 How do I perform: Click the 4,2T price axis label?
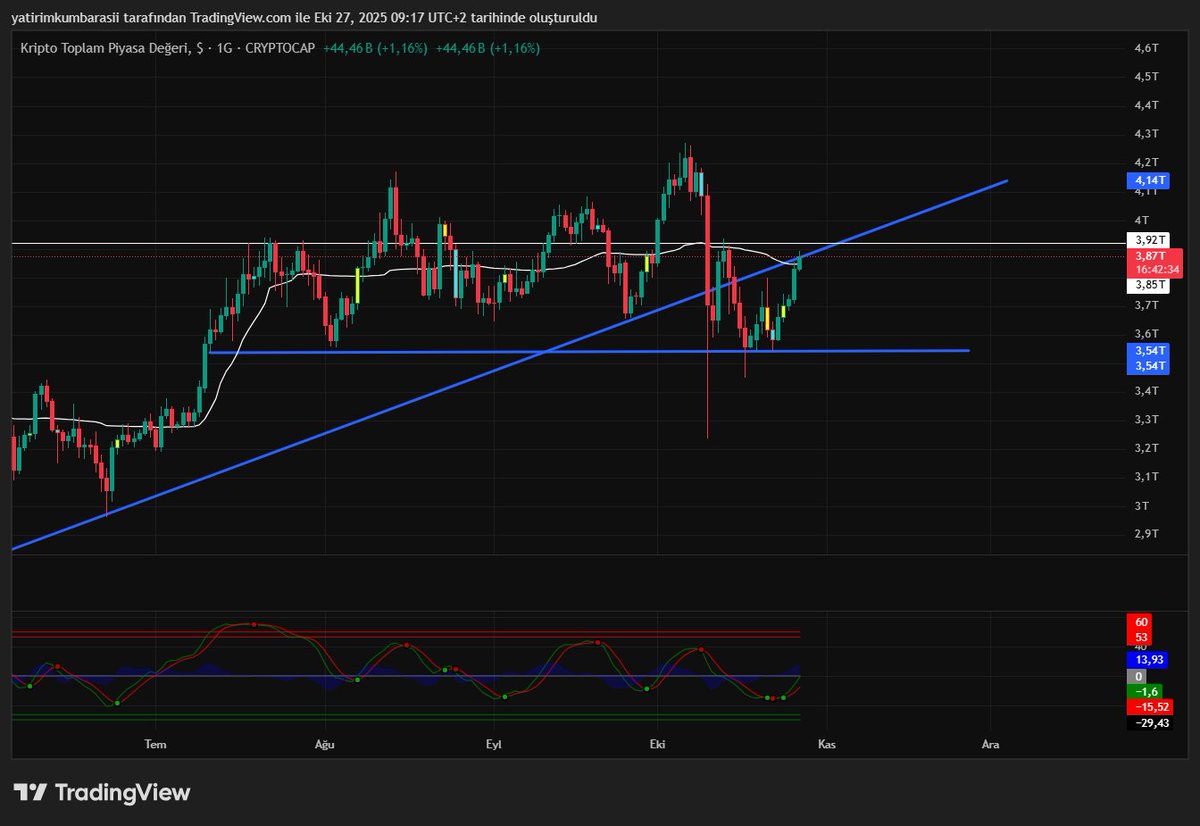point(1146,162)
